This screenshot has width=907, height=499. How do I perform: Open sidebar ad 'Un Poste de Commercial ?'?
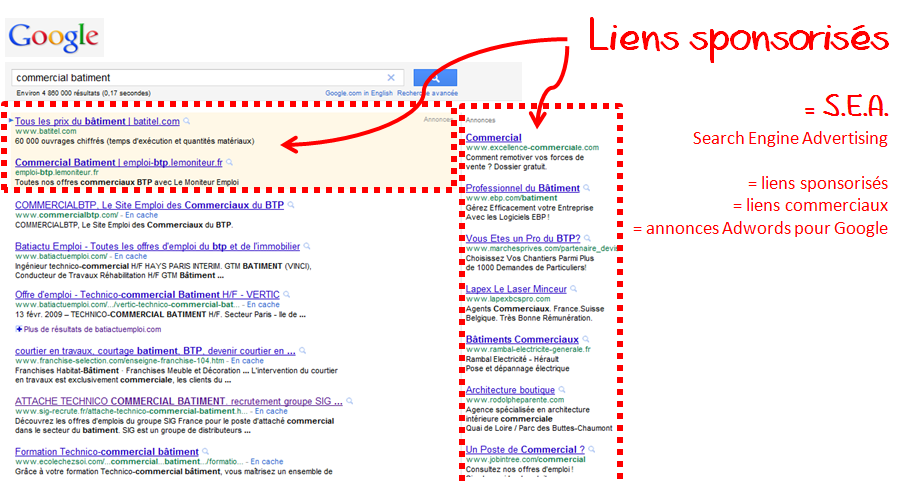point(525,450)
